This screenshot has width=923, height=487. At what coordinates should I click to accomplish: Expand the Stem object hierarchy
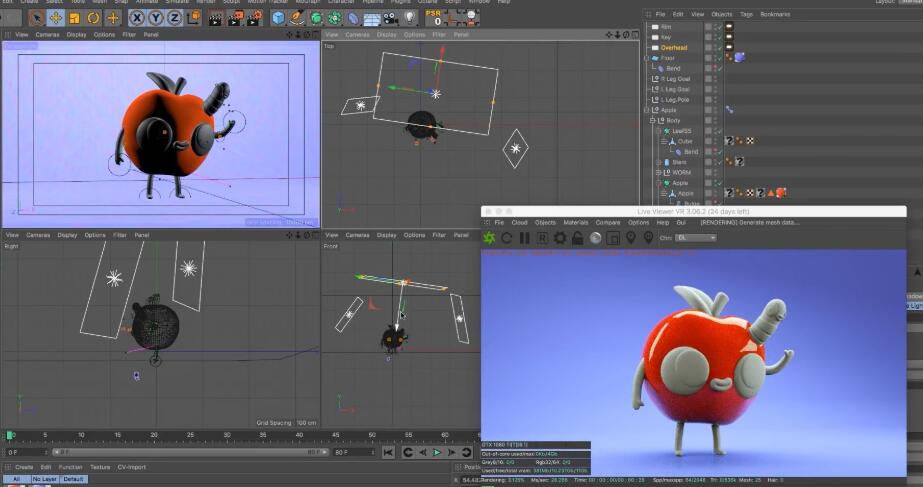[658, 162]
